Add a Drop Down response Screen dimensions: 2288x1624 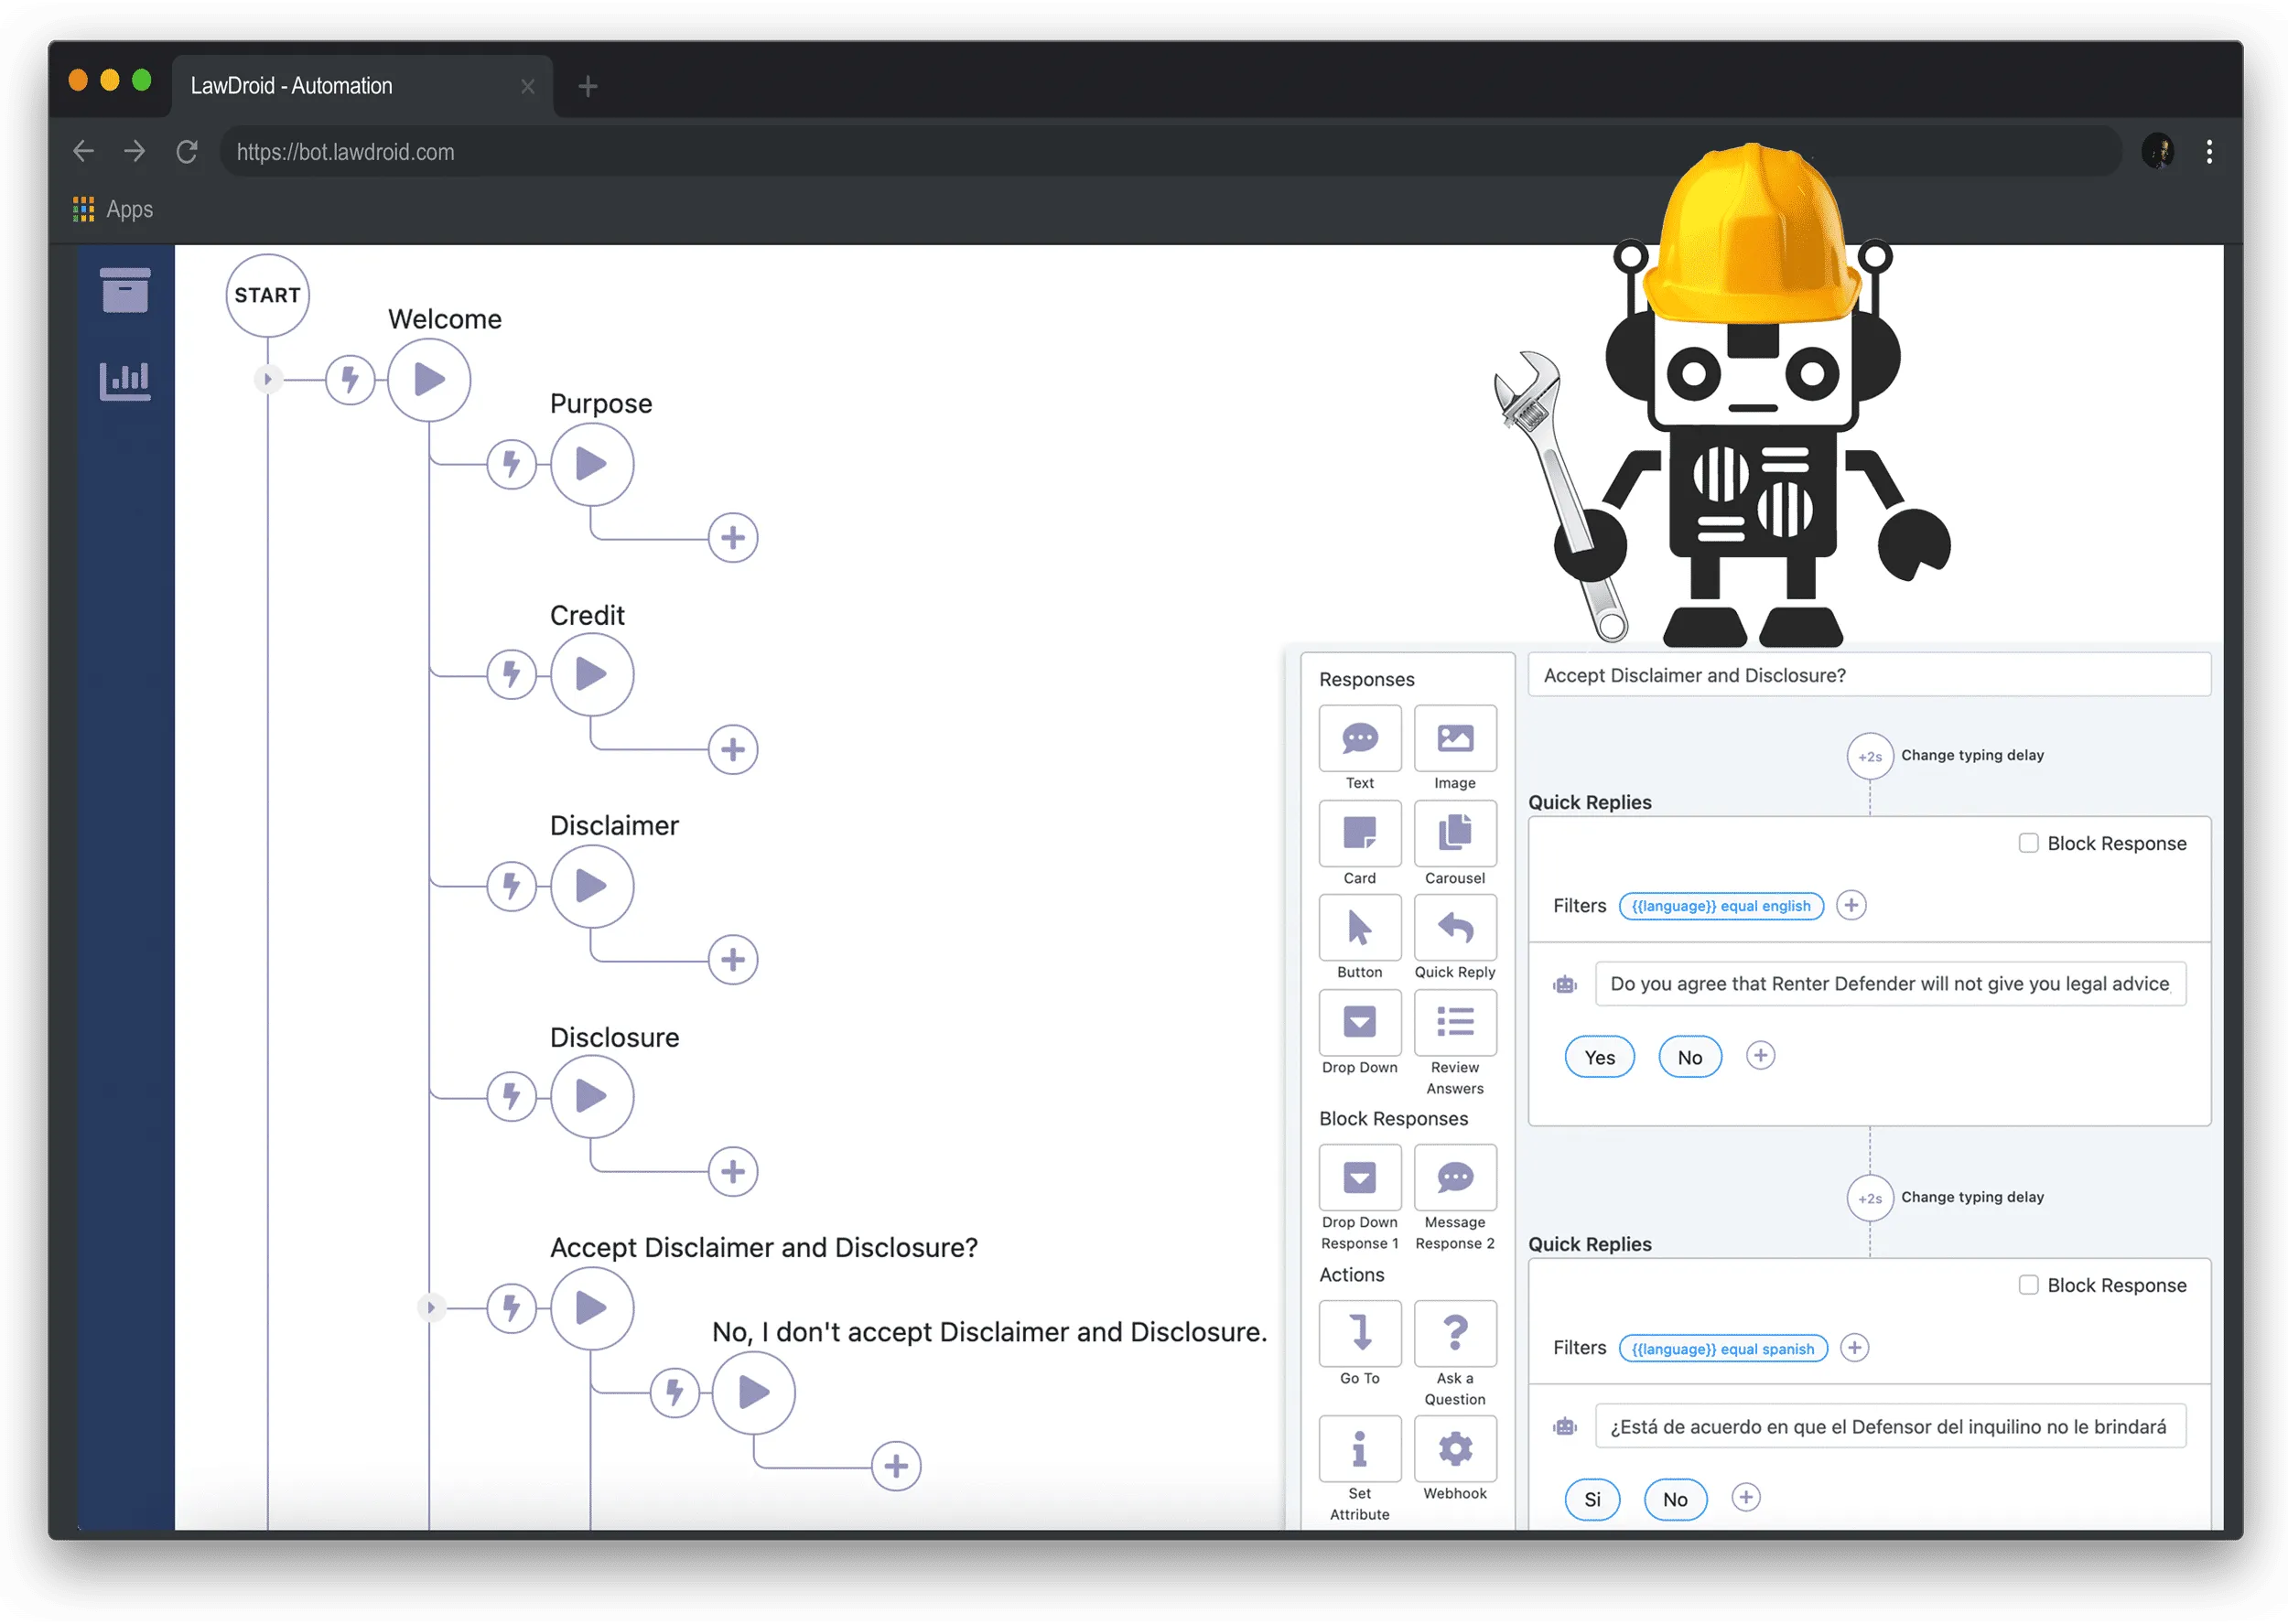[x=1359, y=1023]
